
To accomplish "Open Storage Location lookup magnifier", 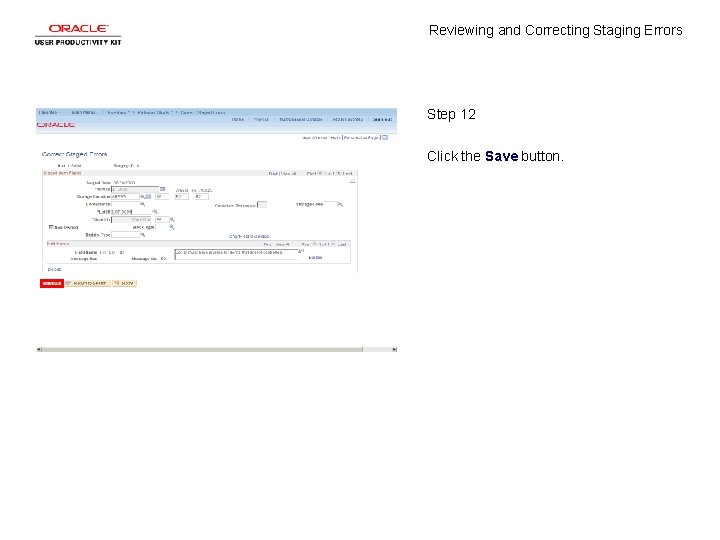I will (x=142, y=197).
